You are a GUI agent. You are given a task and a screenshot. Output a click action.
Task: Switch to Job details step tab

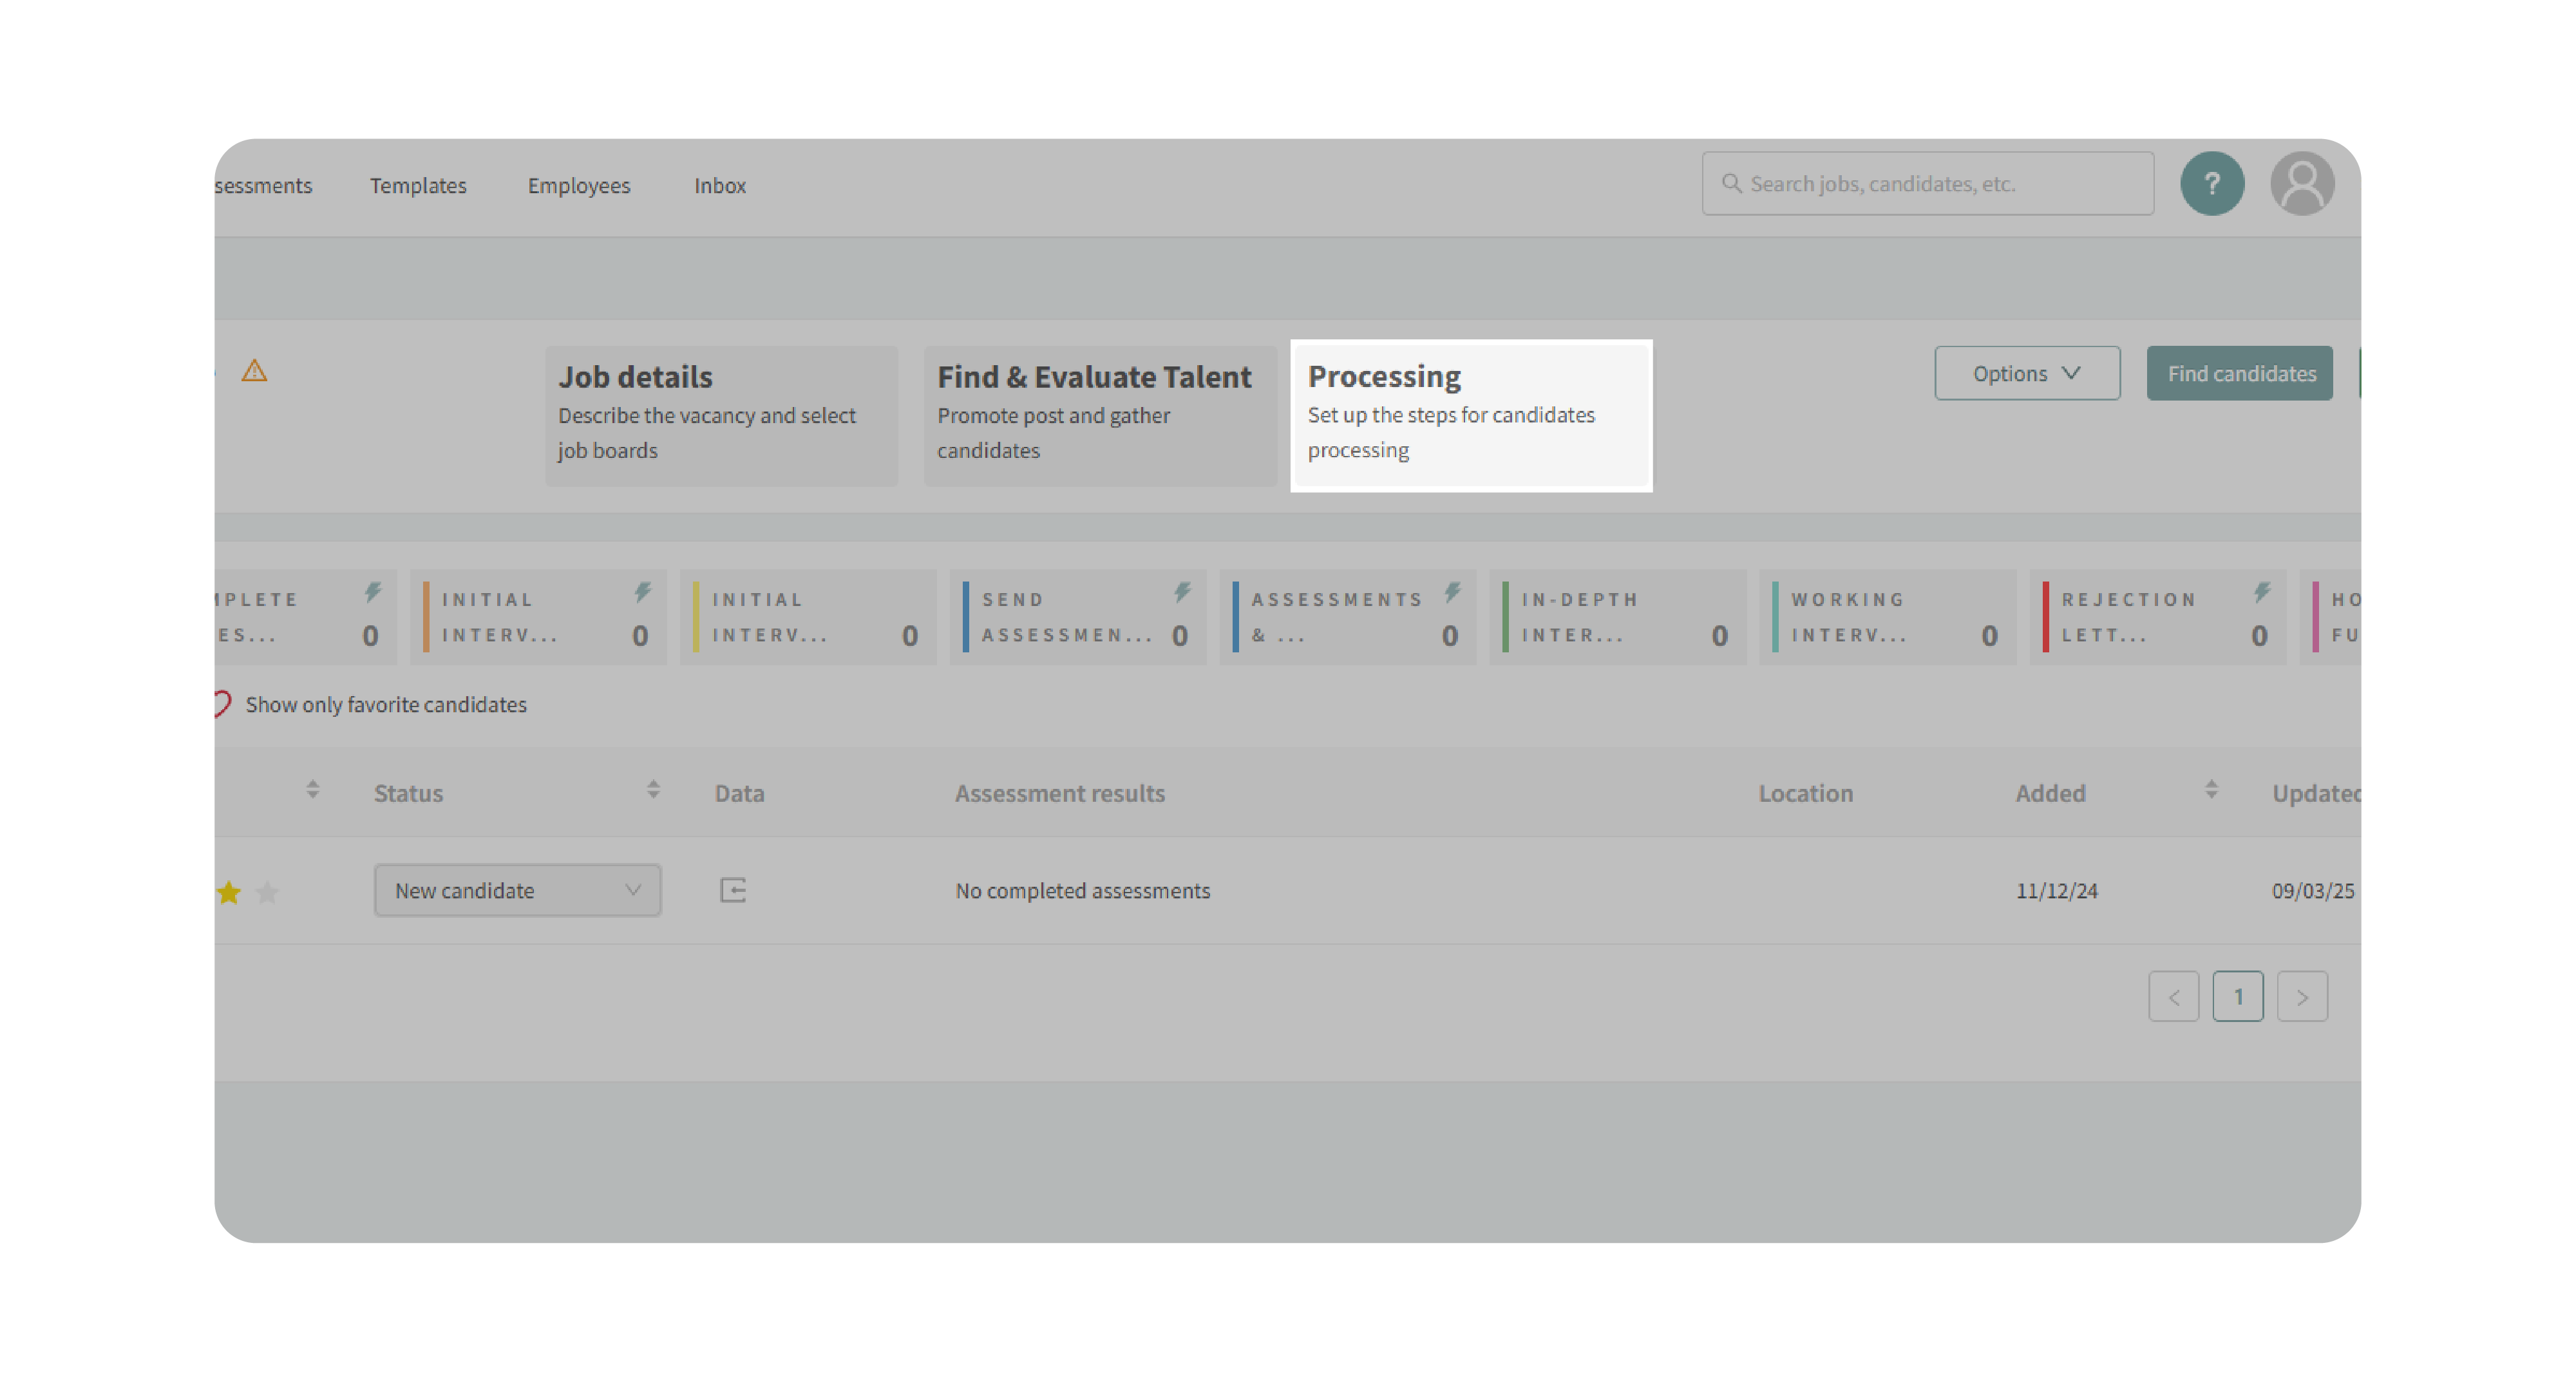(x=720, y=414)
